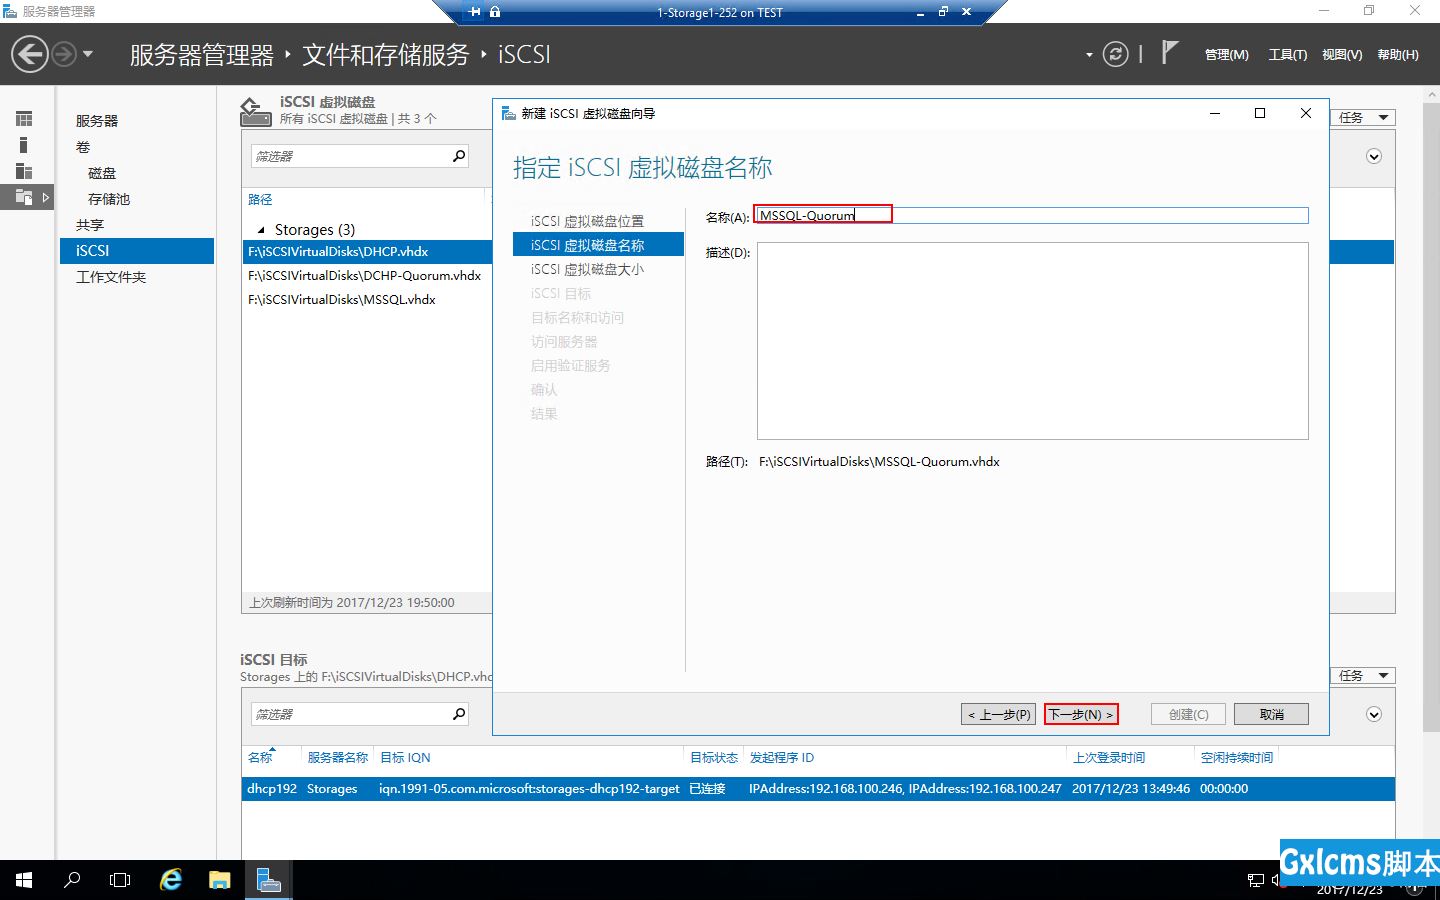The height and width of the screenshot is (900, 1440).
Task: Click 取消 cancel button in wizard
Action: click(1272, 714)
